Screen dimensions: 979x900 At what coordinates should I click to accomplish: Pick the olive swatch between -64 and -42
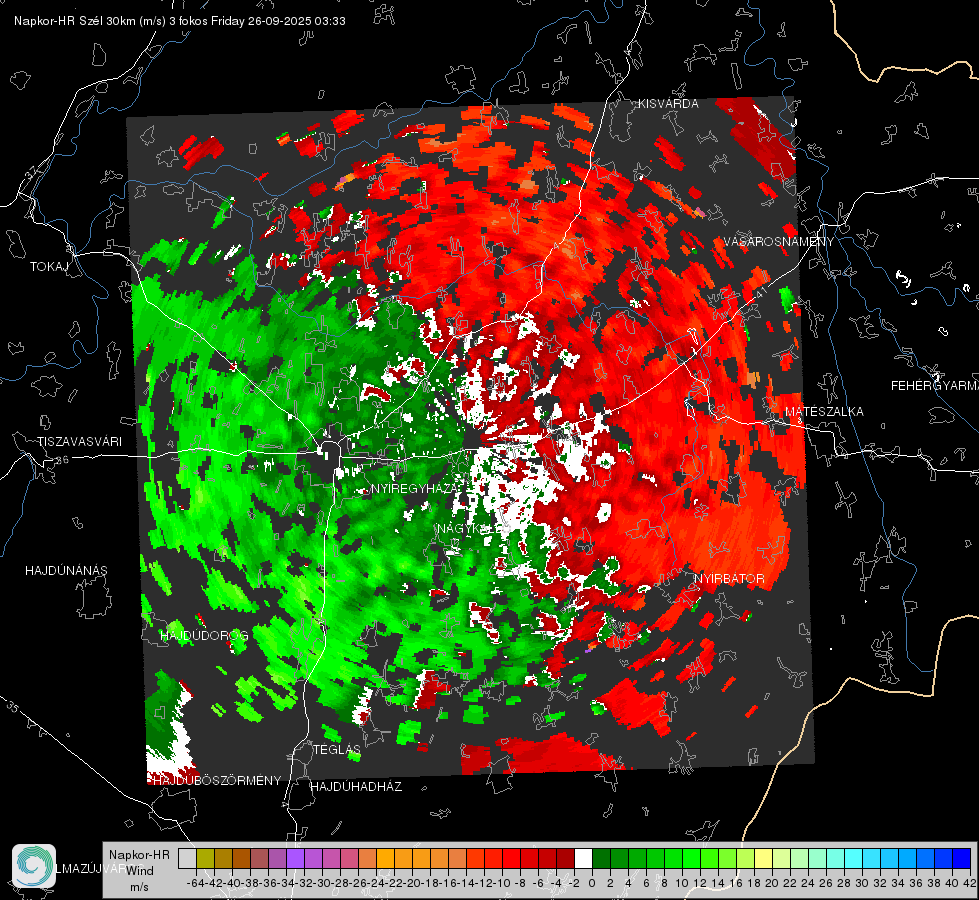click(205, 858)
